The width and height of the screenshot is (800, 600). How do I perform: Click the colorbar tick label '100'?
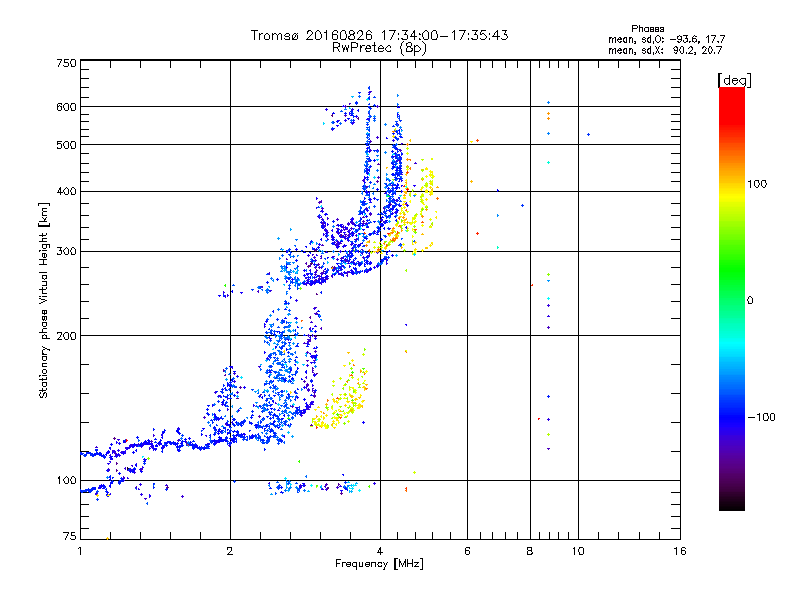(757, 184)
